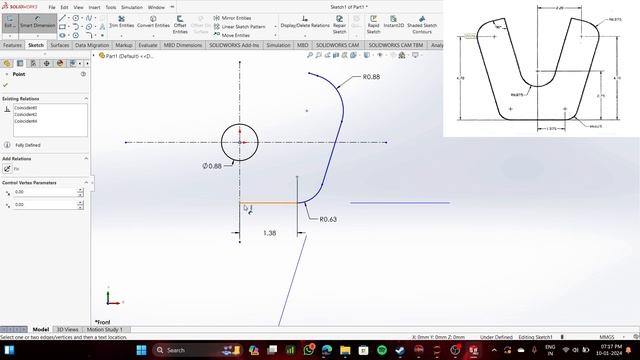Switch to the Features tab

tap(12, 45)
